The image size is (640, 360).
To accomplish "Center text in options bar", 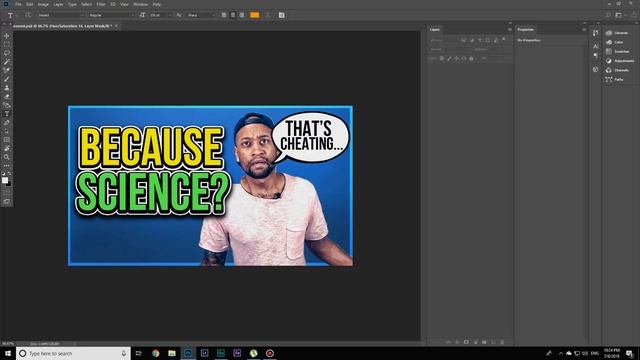I will pos(233,15).
